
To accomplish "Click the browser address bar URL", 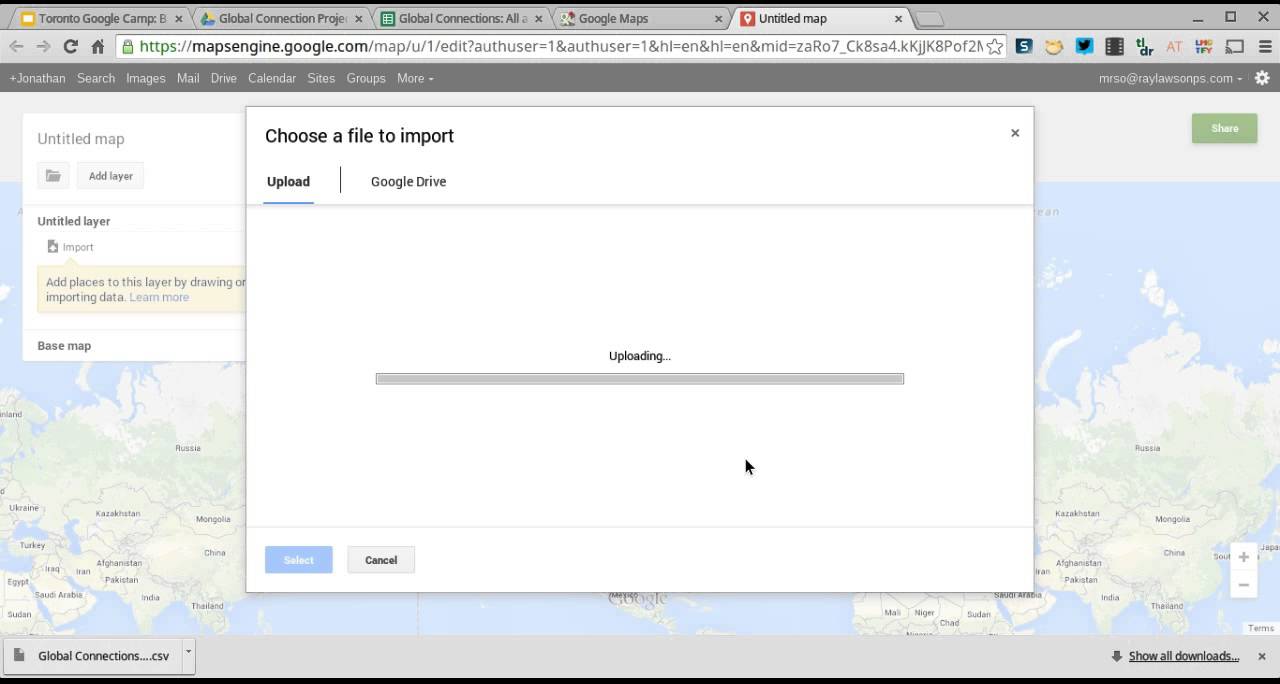I will click(x=560, y=46).
